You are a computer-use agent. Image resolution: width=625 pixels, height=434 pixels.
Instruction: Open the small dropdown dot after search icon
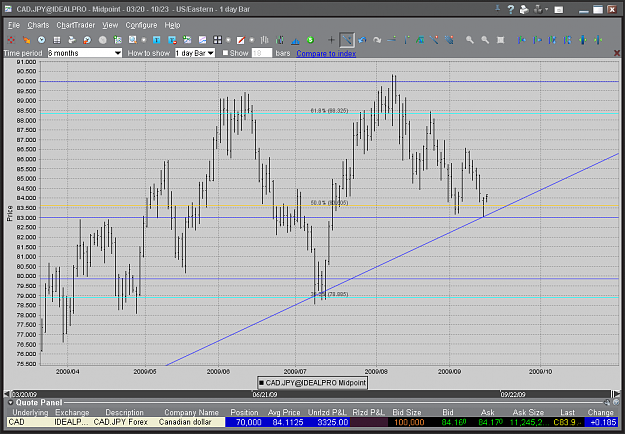point(144,40)
